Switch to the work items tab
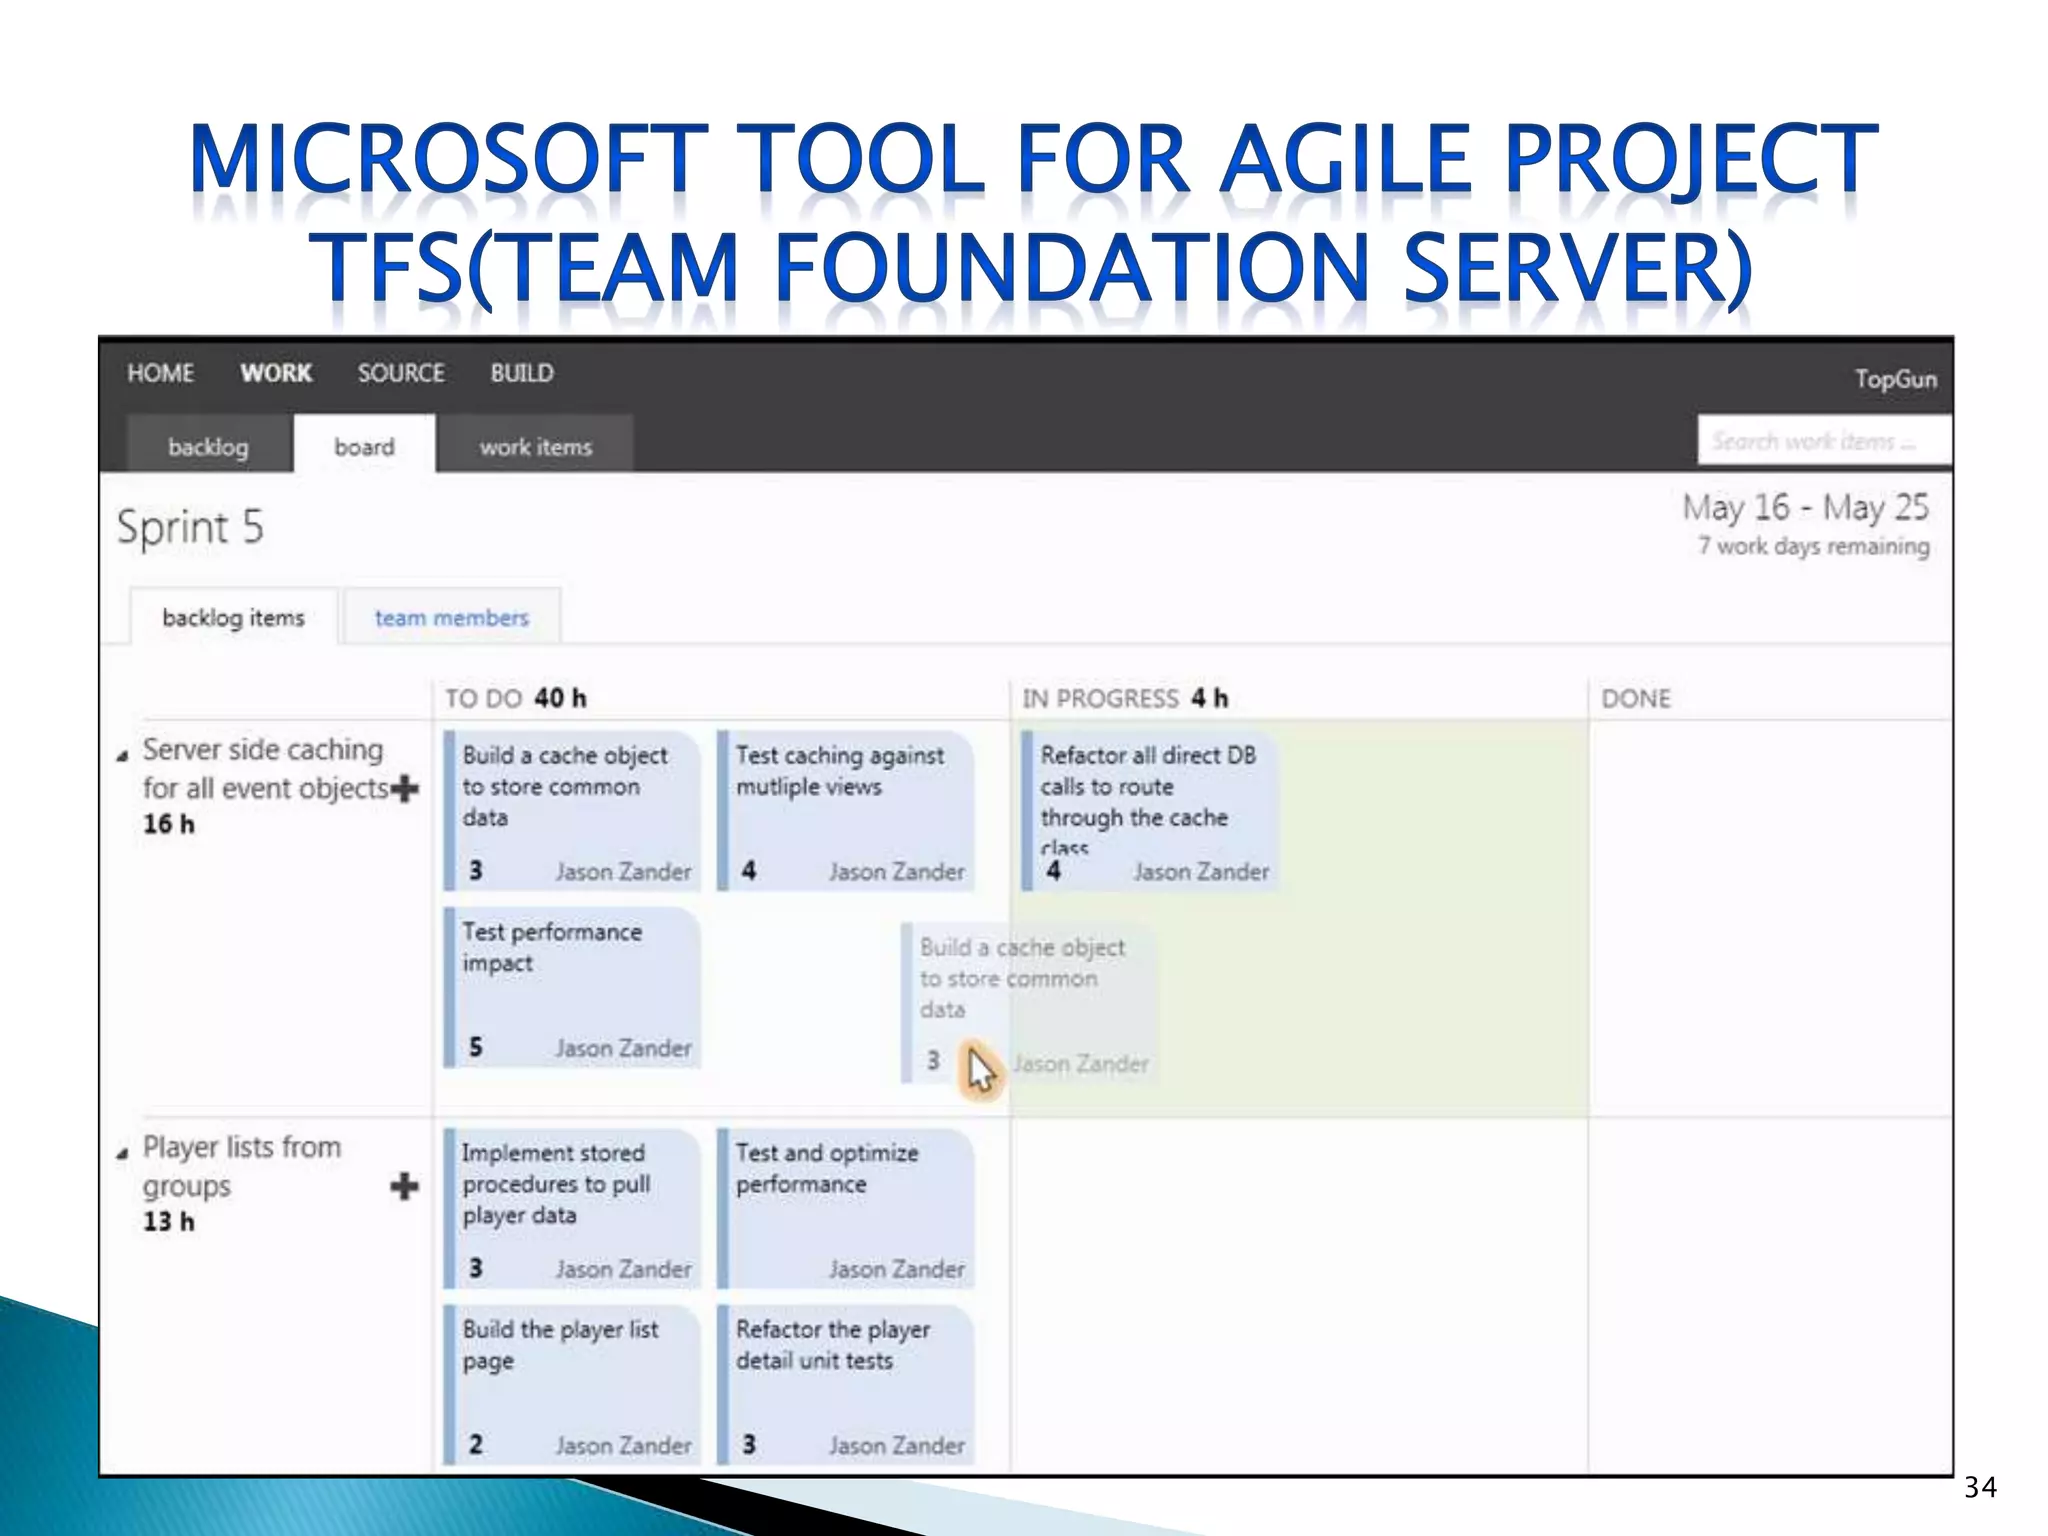2048x1536 pixels. [x=535, y=446]
